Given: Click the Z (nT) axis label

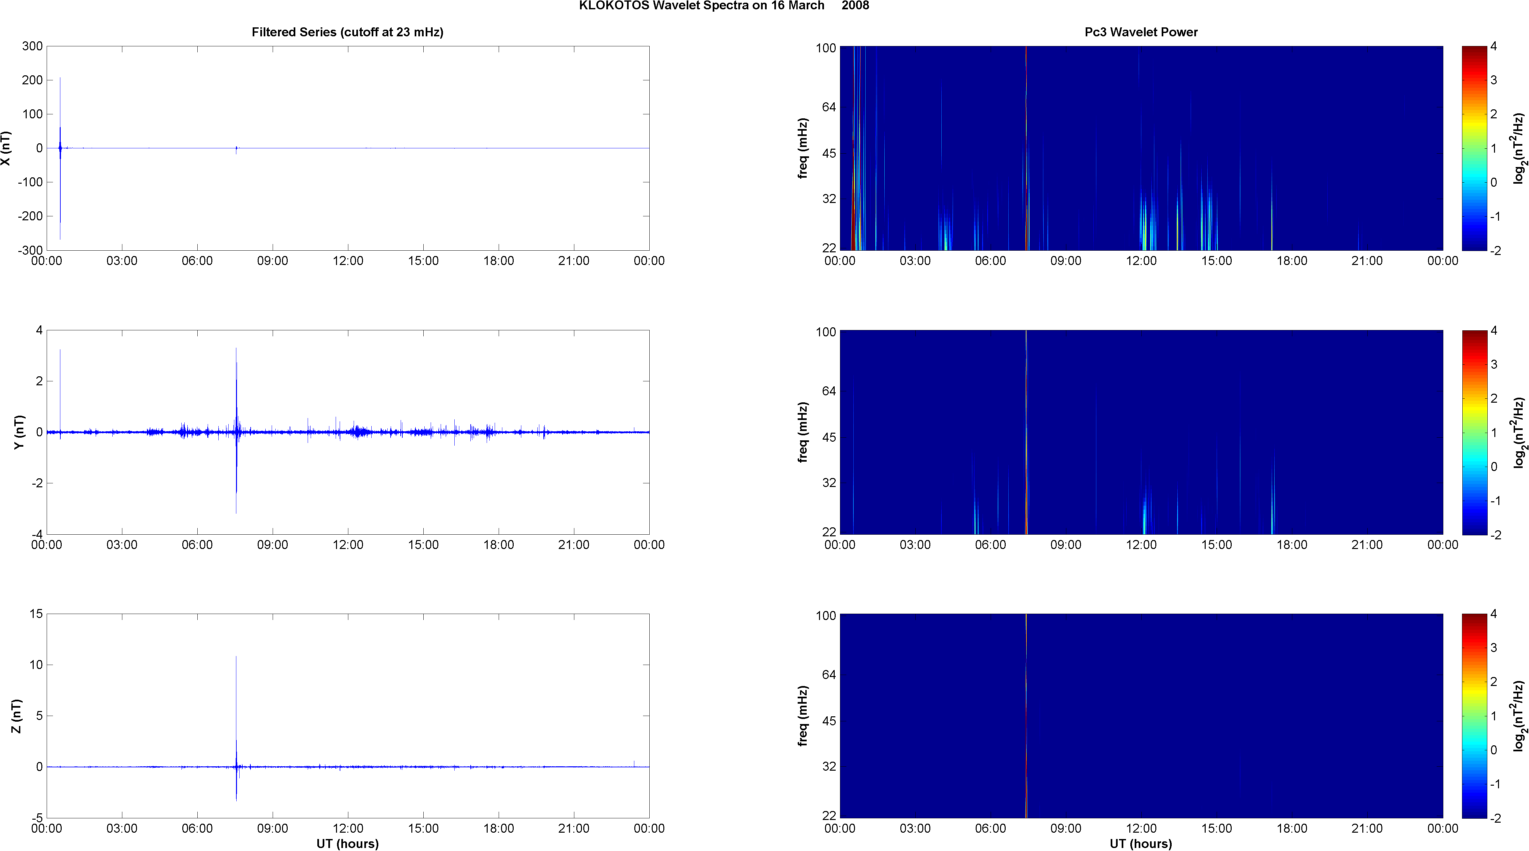Looking at the screenshot, I should [x=17, y=716].
